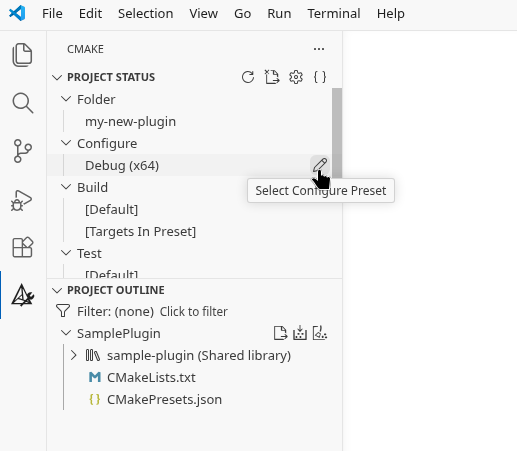The width and height of the screenshot is (517, 451).
Task: Open the Run and Debug view
Action: point(22,200)
